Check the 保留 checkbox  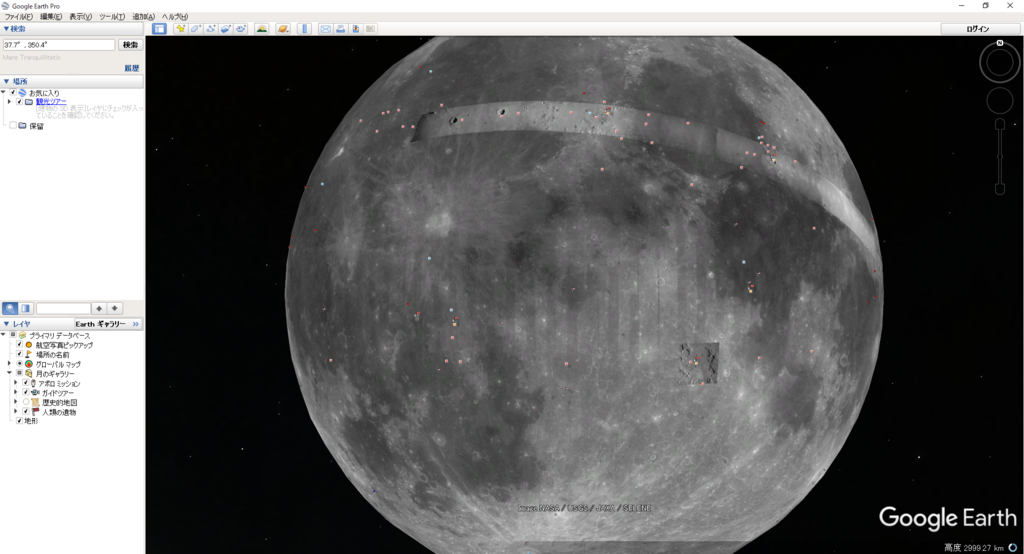pyautogui.click(x=13, y=125)
